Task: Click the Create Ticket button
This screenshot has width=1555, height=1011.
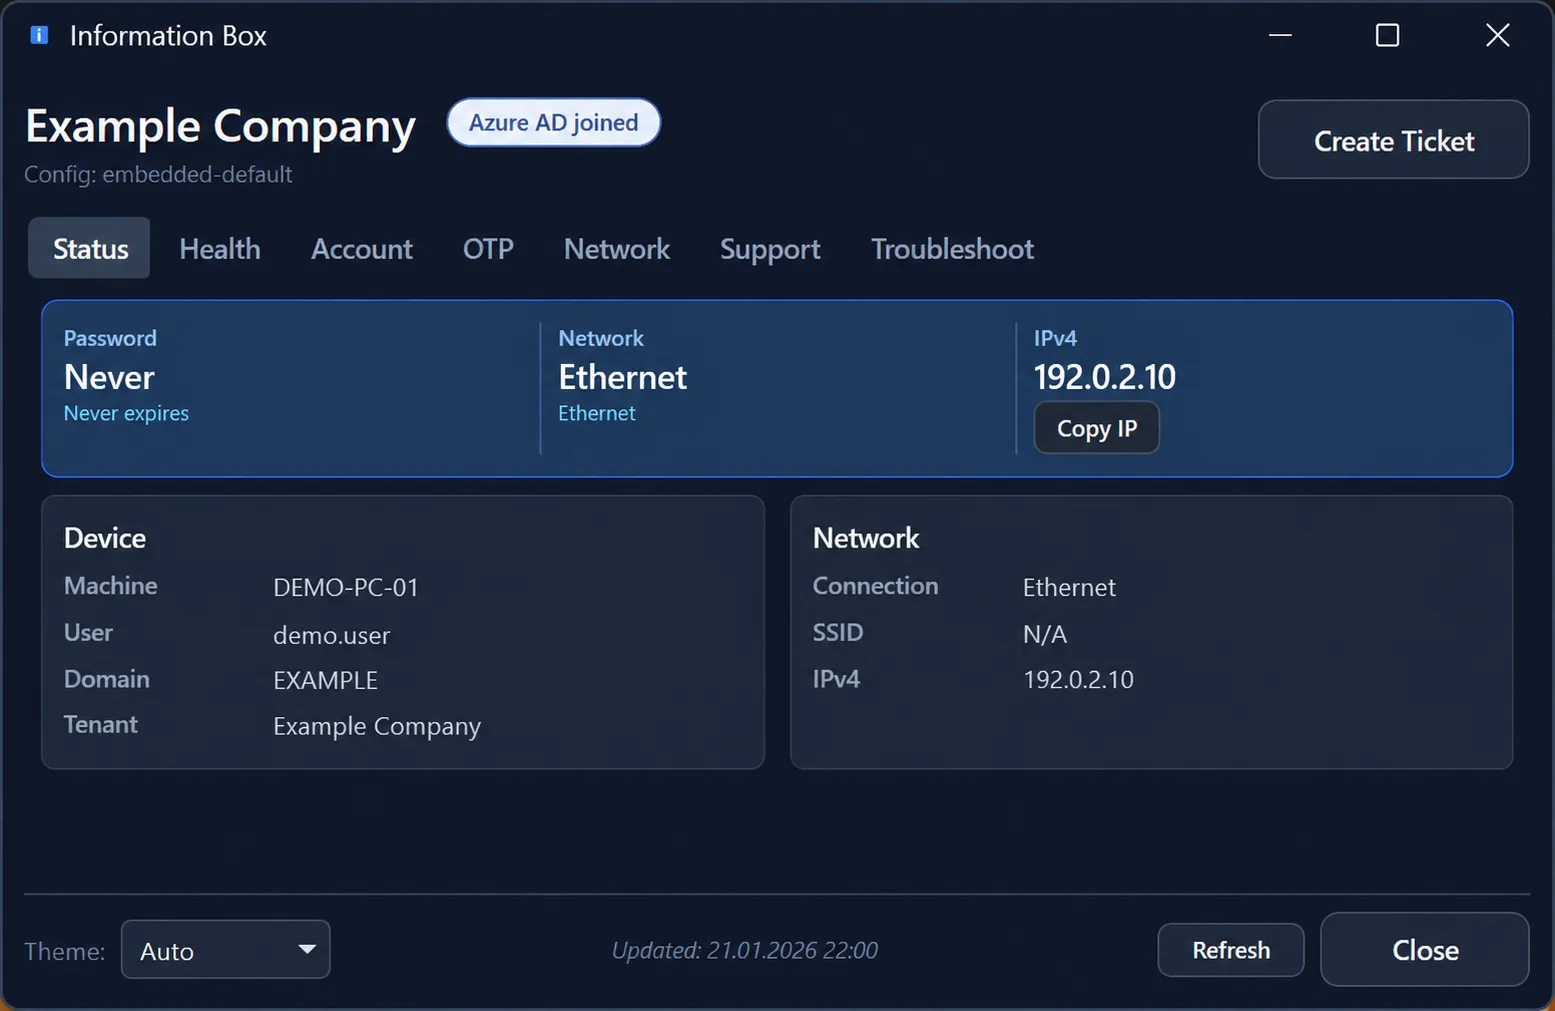Action: (1393, 140)
